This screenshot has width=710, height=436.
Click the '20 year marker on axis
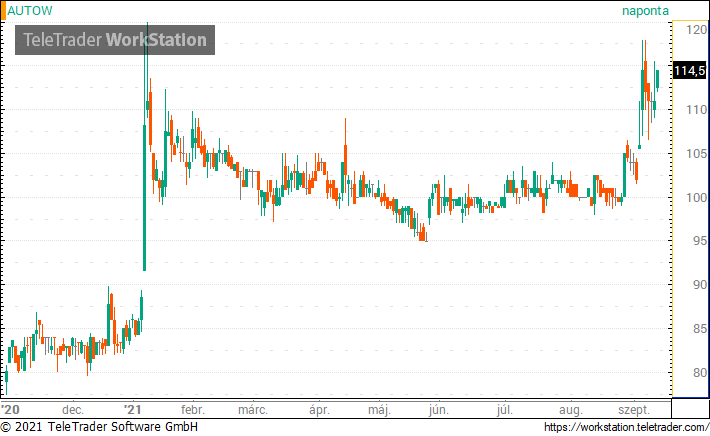pyautogui.click(x=10, y=410)
